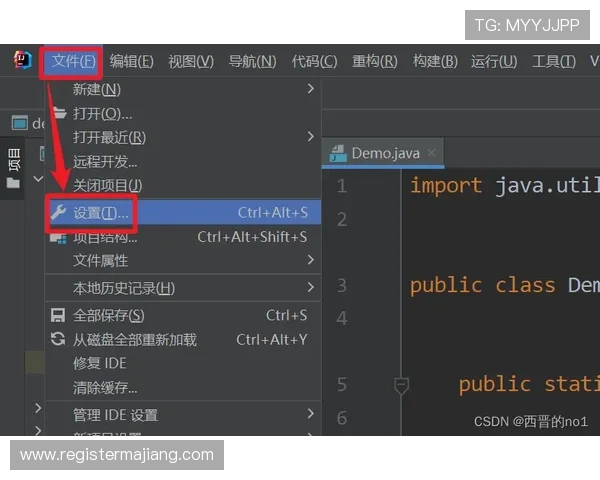Expand the 新建(N) submenu arrow
The image size is (600, 480).
311,89
